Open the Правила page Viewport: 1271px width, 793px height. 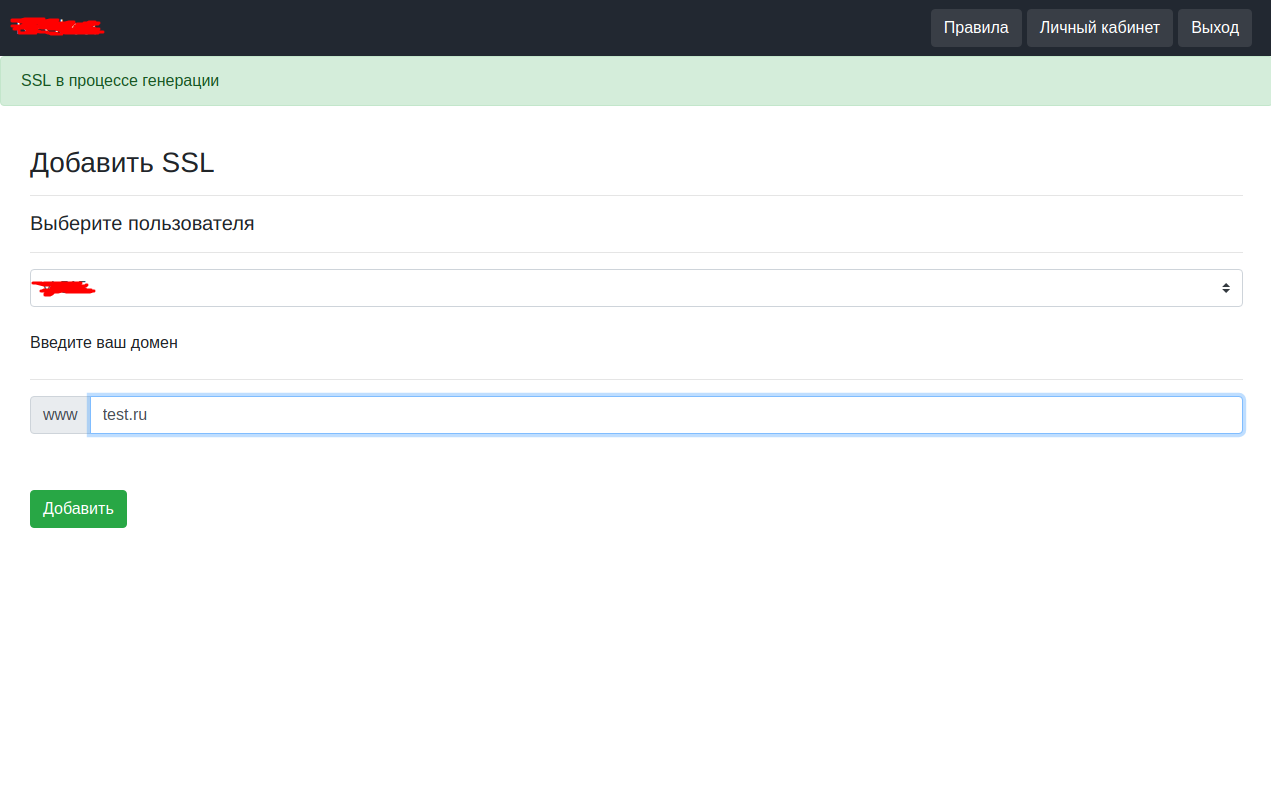[x=975, y=28]
